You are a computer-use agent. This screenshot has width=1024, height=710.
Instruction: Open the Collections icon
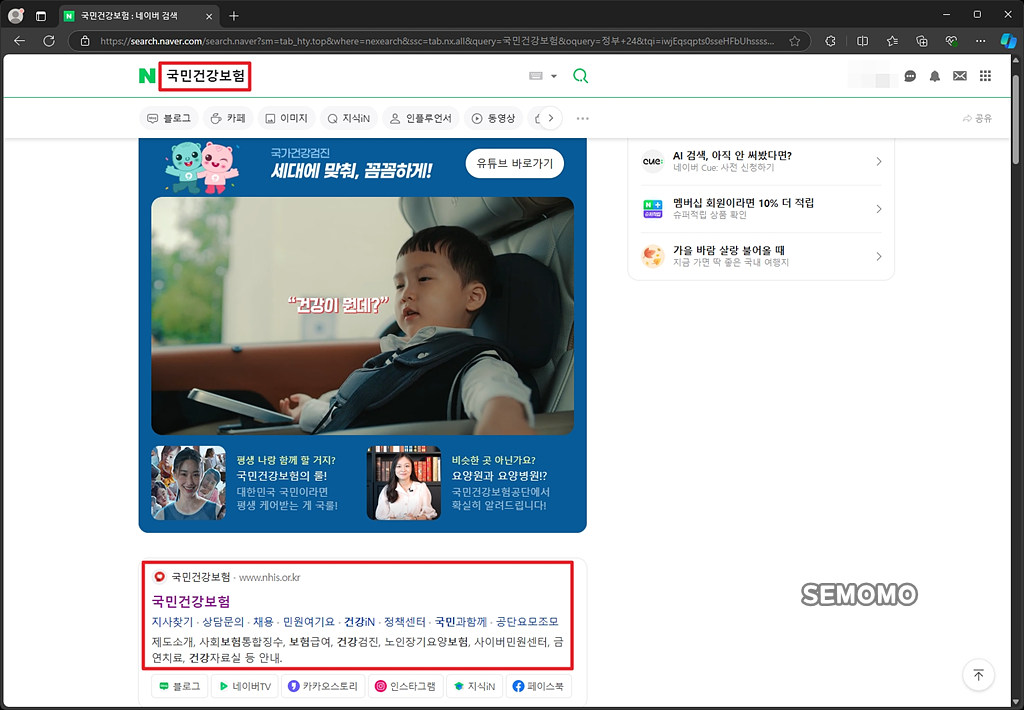921,40
